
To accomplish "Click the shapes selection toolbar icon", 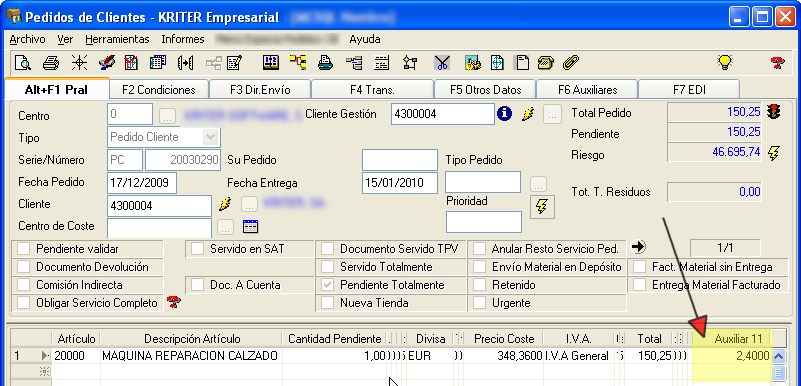I will point(409,63).
